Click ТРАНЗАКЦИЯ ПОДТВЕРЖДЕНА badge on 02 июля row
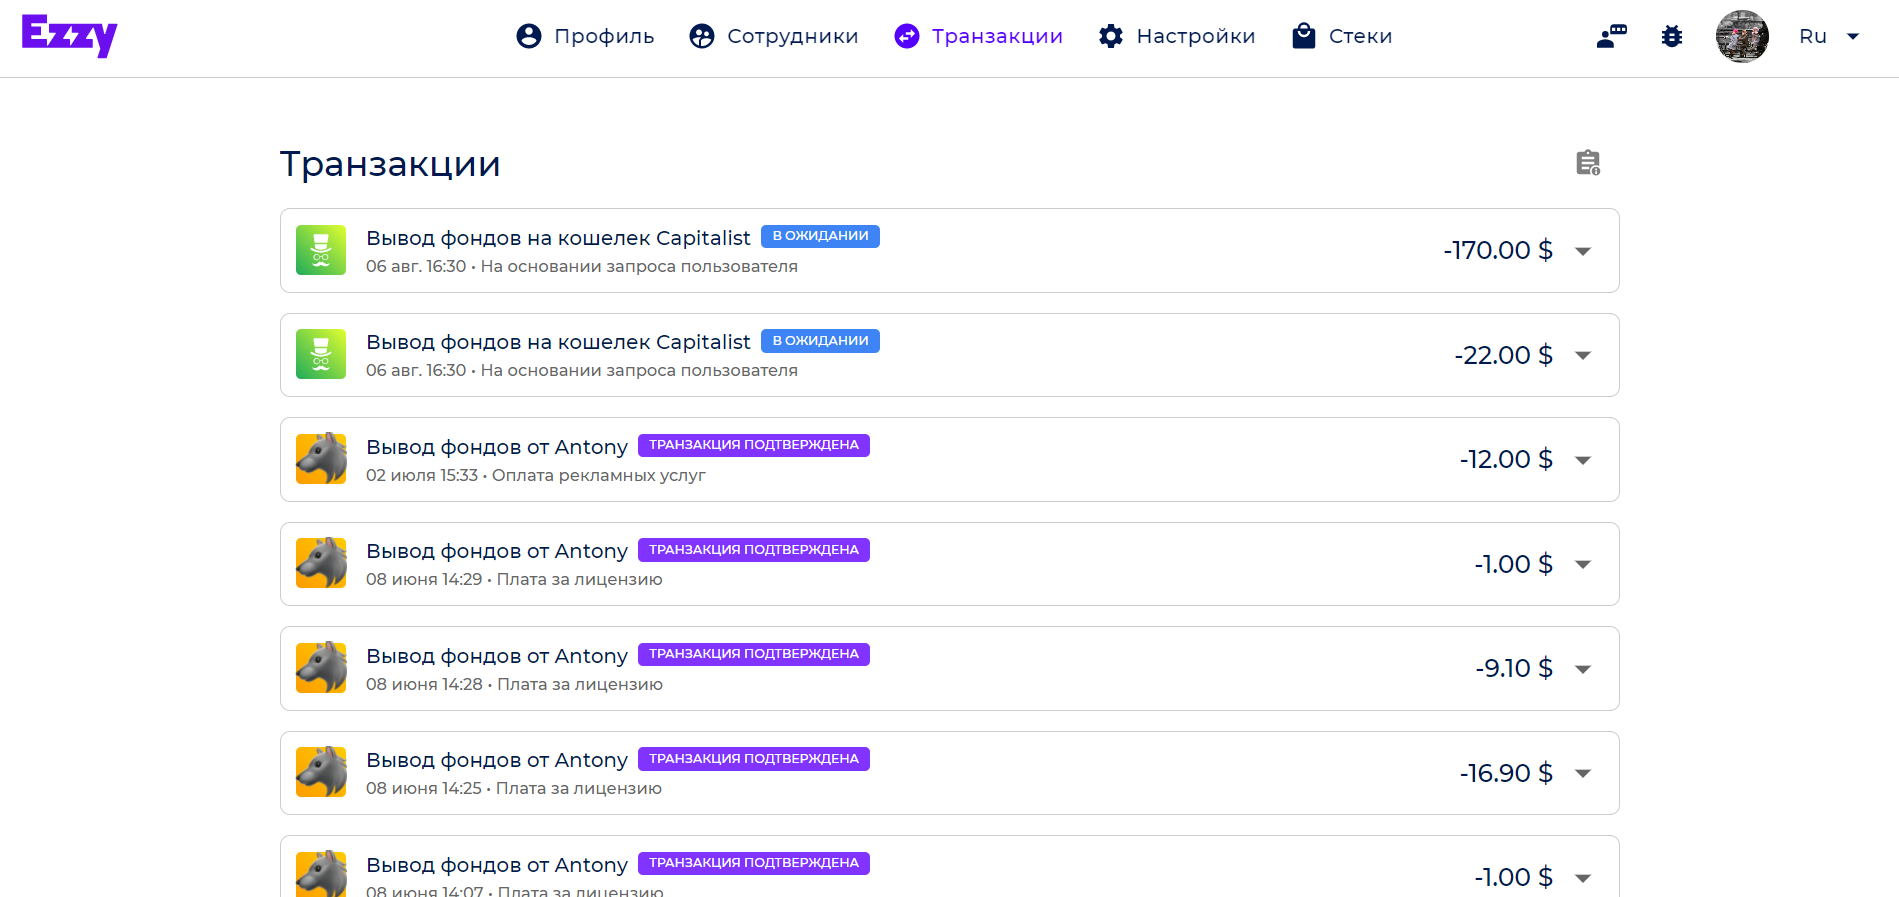 pos(754,445)
